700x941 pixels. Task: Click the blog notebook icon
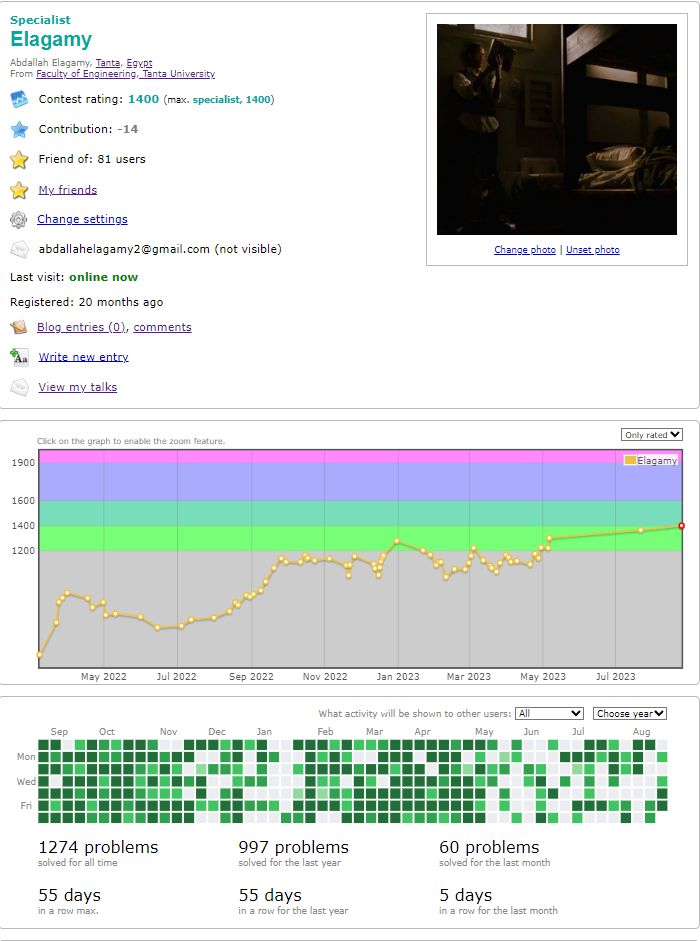(19, 327)
